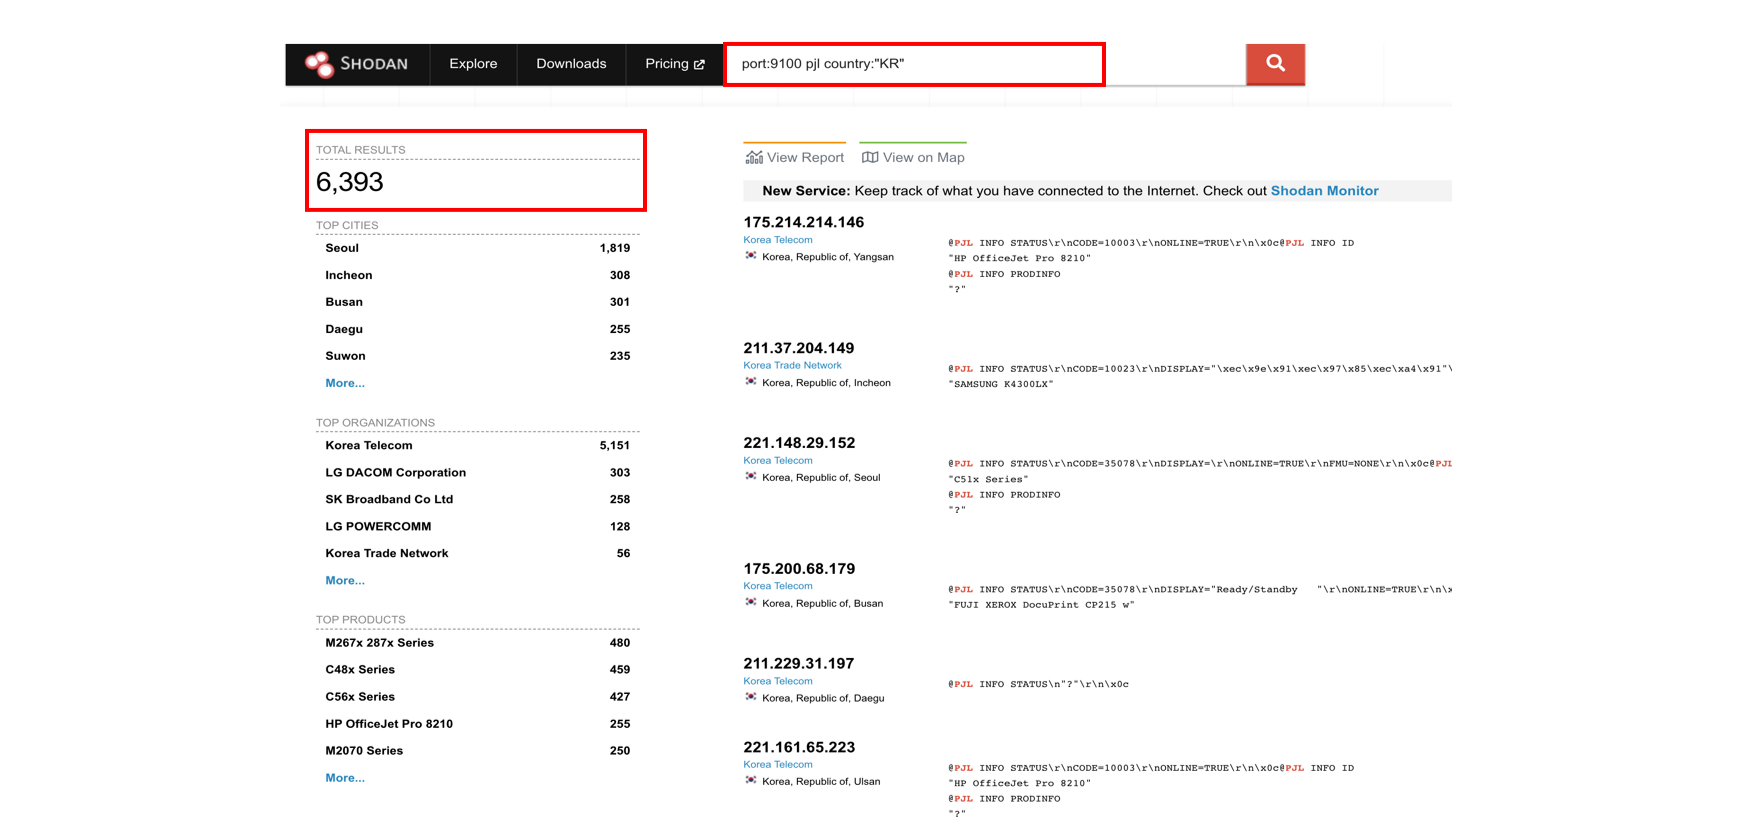This screenshot has height=831, width=1739.
Task: Click the Korean flag beside Seoul result
Action: pos(750,477)
